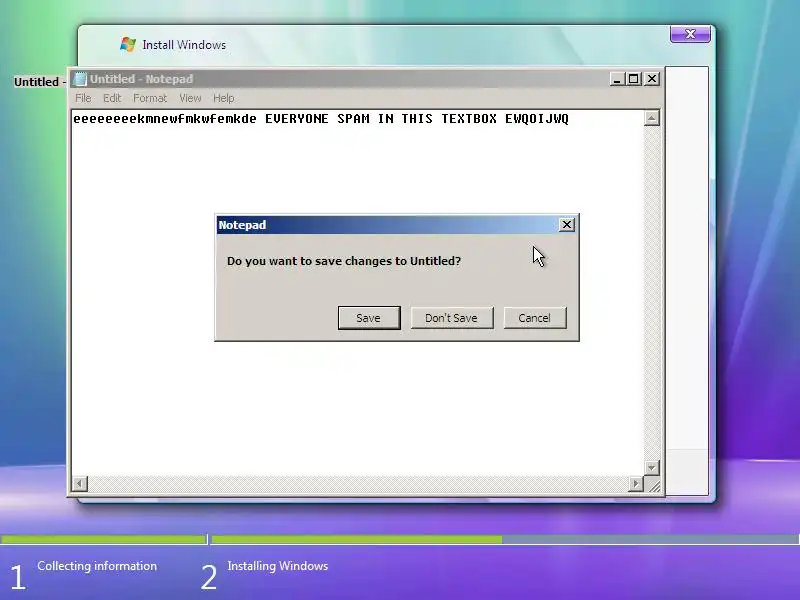Click the horizontal scrollbar left arrow
This screenshot has height=600, width=800.
(80, 483)
